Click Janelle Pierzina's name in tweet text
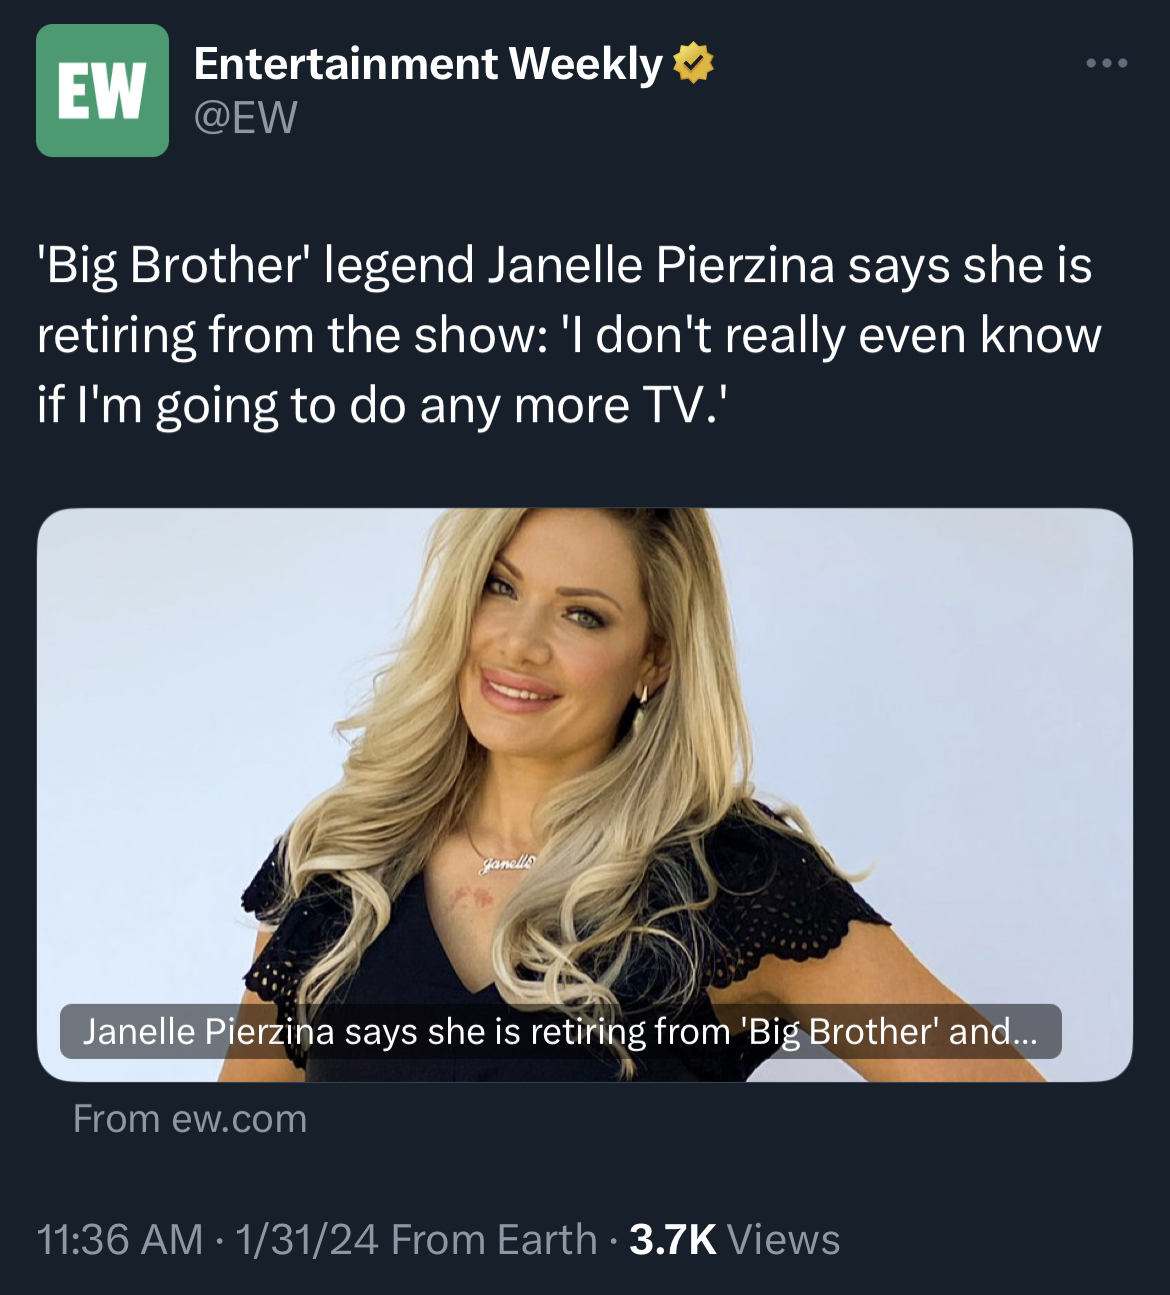The width and height of the screenshot is (1170, 1295). [661, 266]
